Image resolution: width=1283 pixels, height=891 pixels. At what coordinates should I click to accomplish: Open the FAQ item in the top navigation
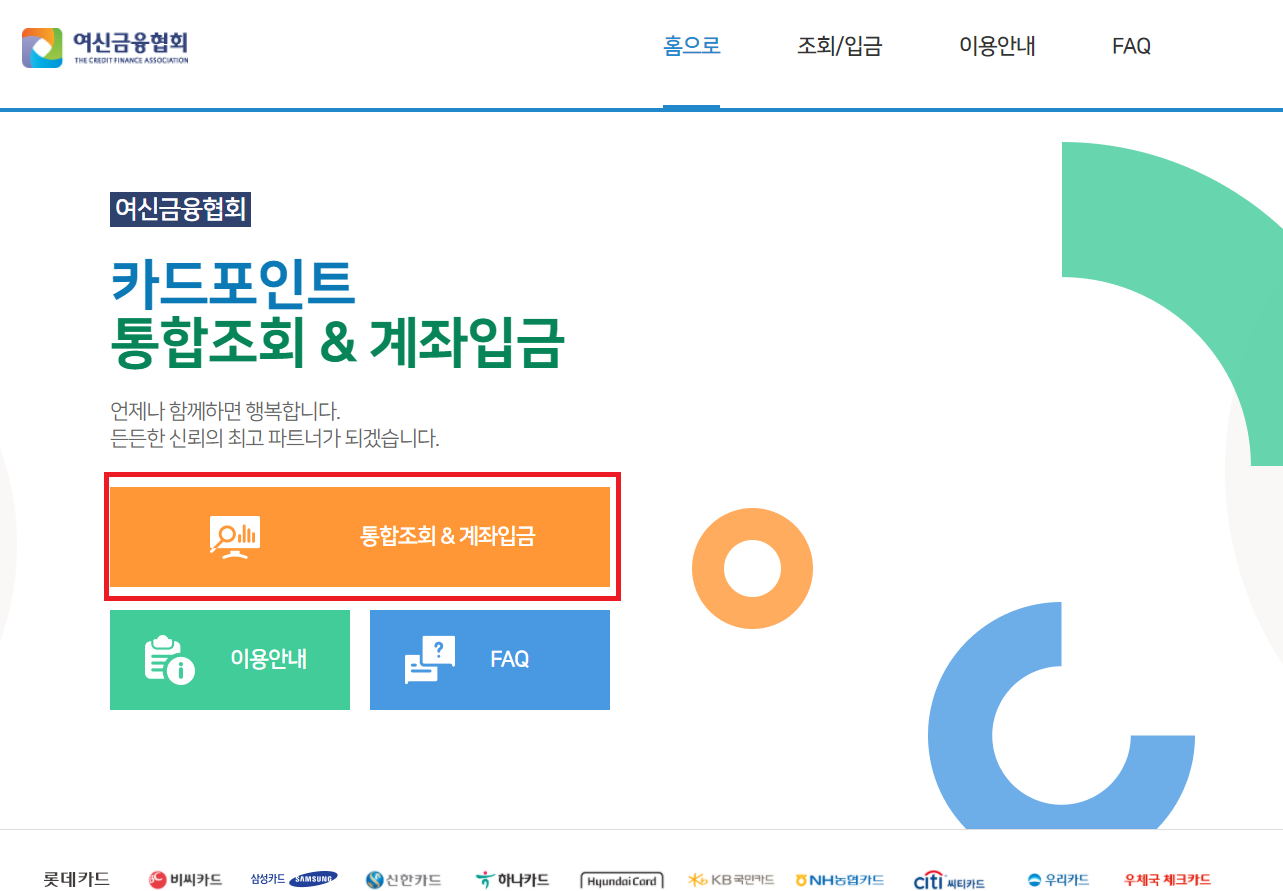click(x=1130, y=46)
